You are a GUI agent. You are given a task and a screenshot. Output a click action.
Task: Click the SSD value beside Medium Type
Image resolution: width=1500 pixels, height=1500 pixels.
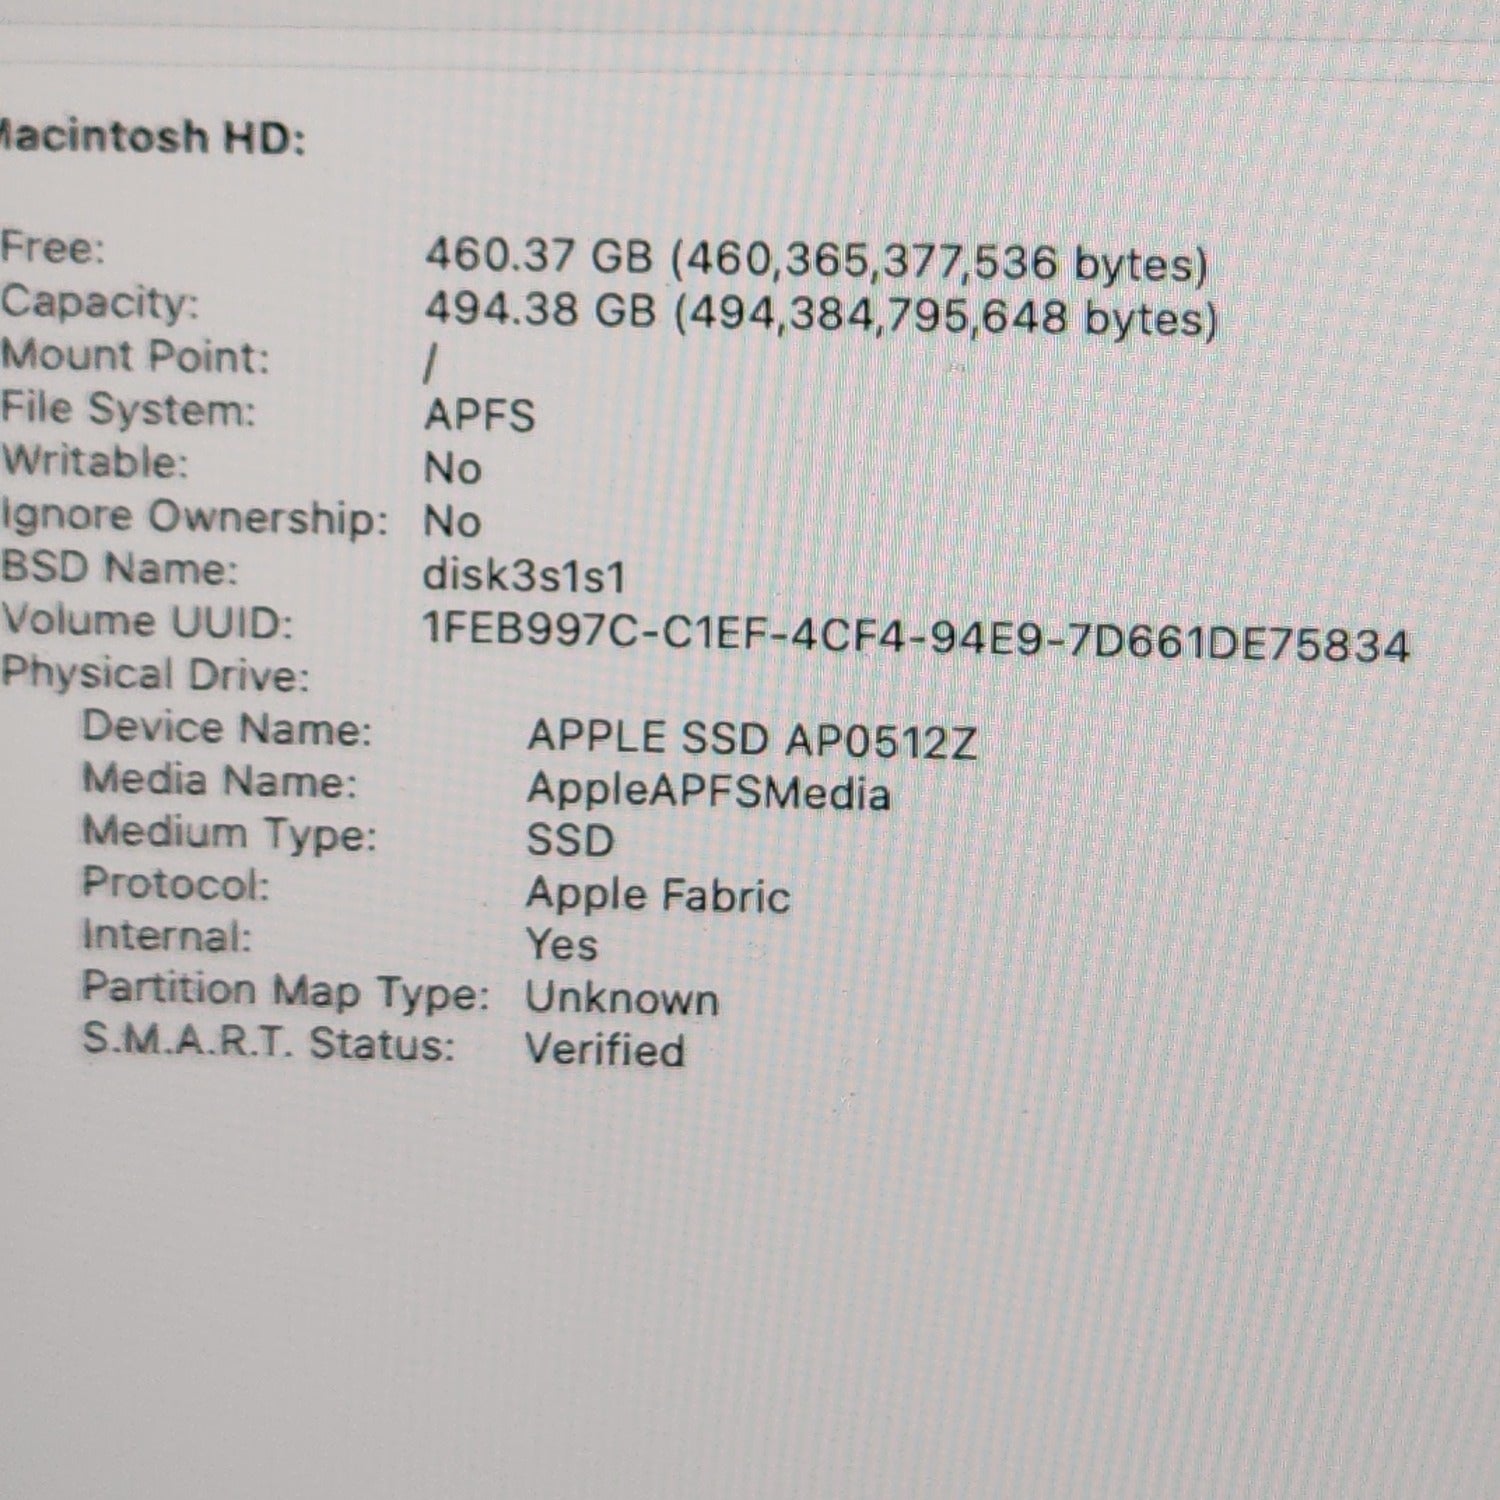click(x=570, y=840)
